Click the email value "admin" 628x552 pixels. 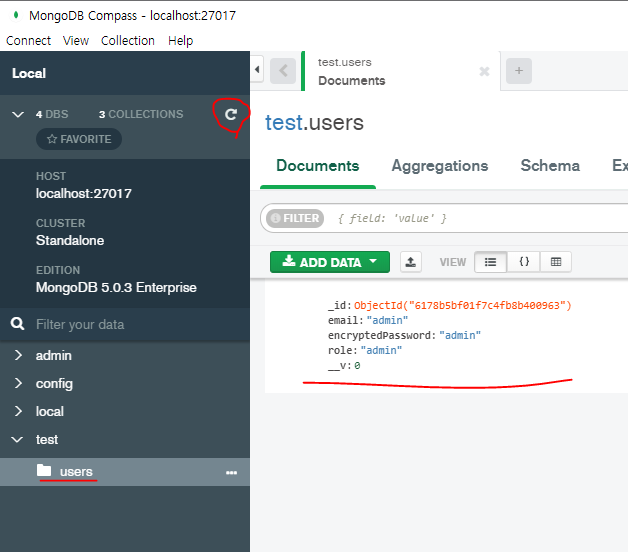[387, 320]
